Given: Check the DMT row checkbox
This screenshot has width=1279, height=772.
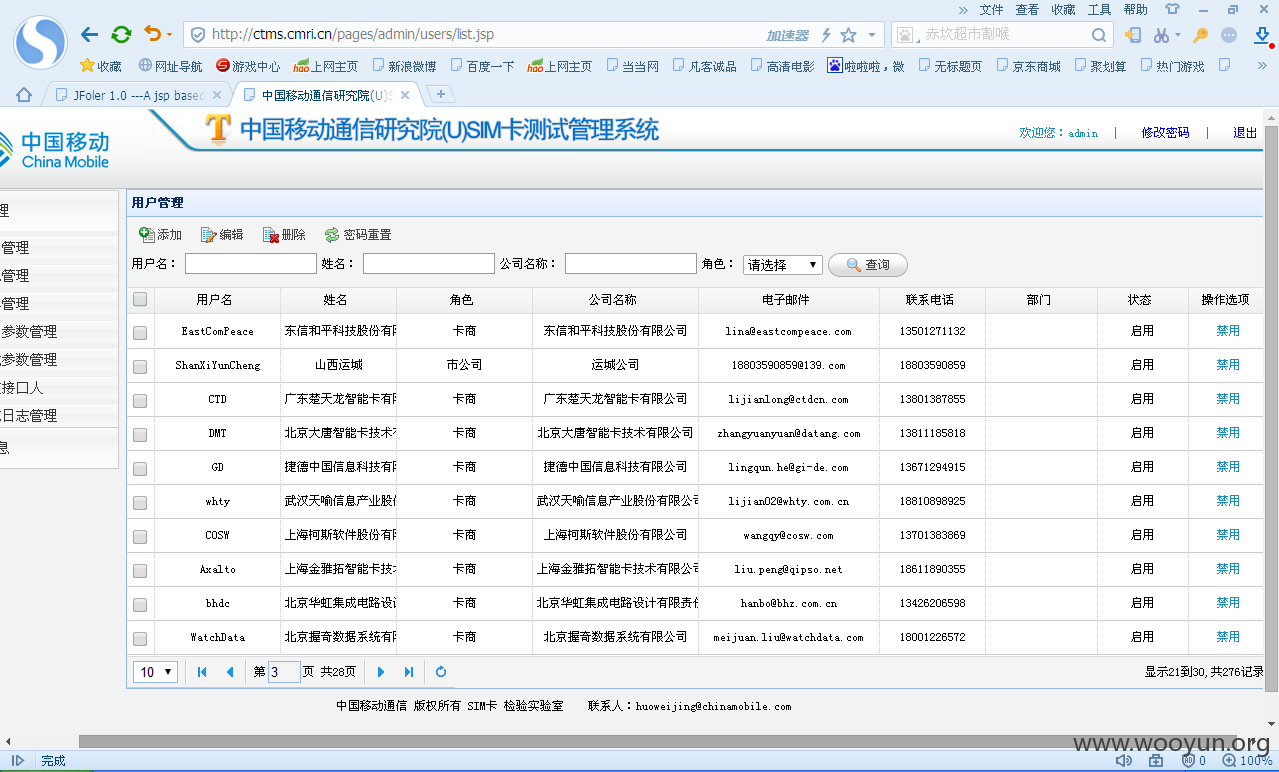Looking at the screenshot, I should [x=140, y=434].
